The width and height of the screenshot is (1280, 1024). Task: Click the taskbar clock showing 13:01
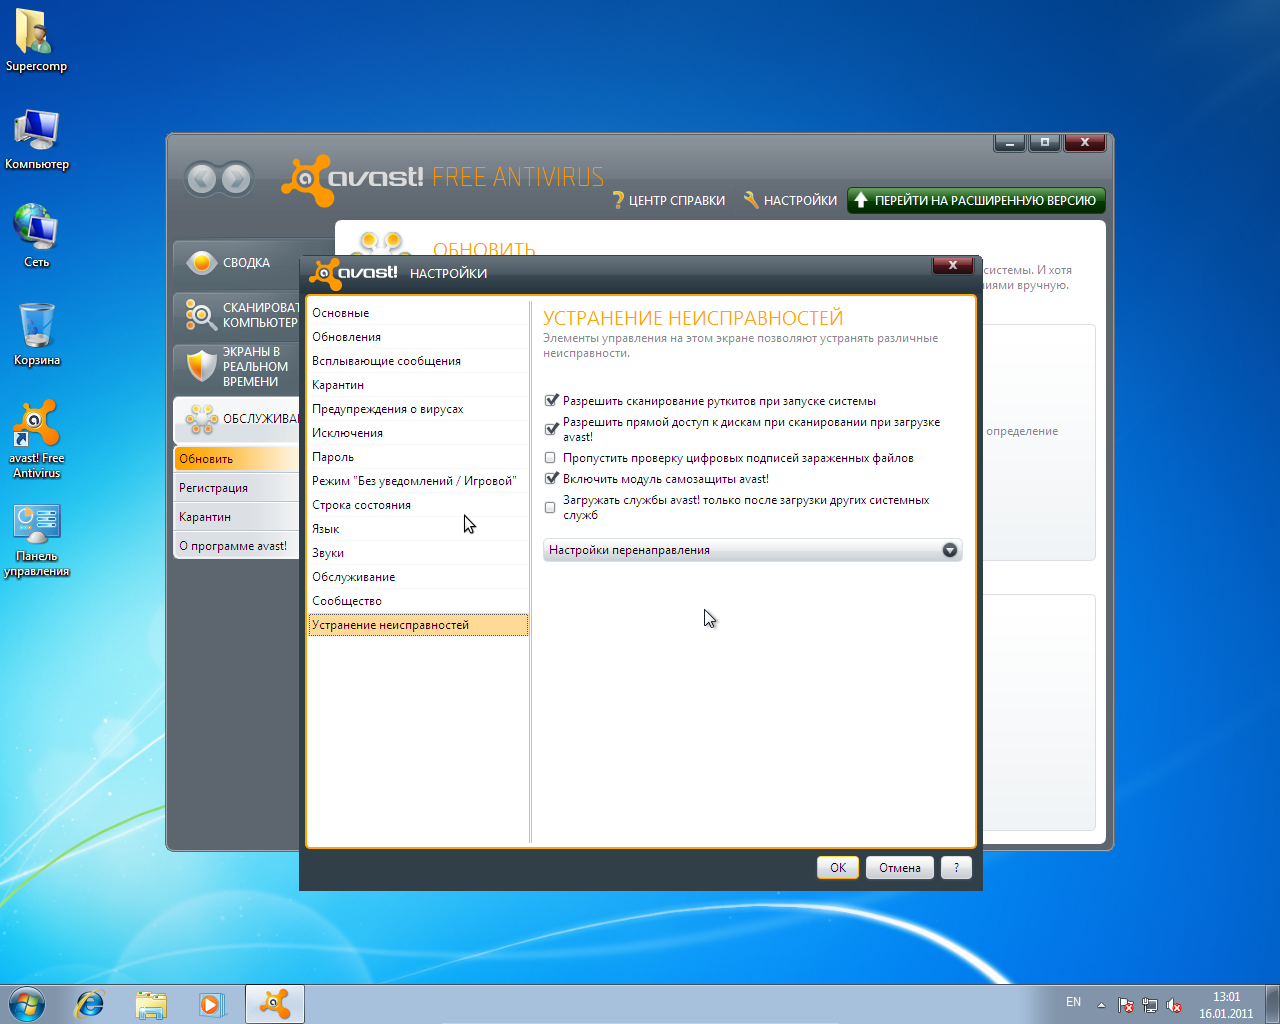[x=1226, y=1005]
